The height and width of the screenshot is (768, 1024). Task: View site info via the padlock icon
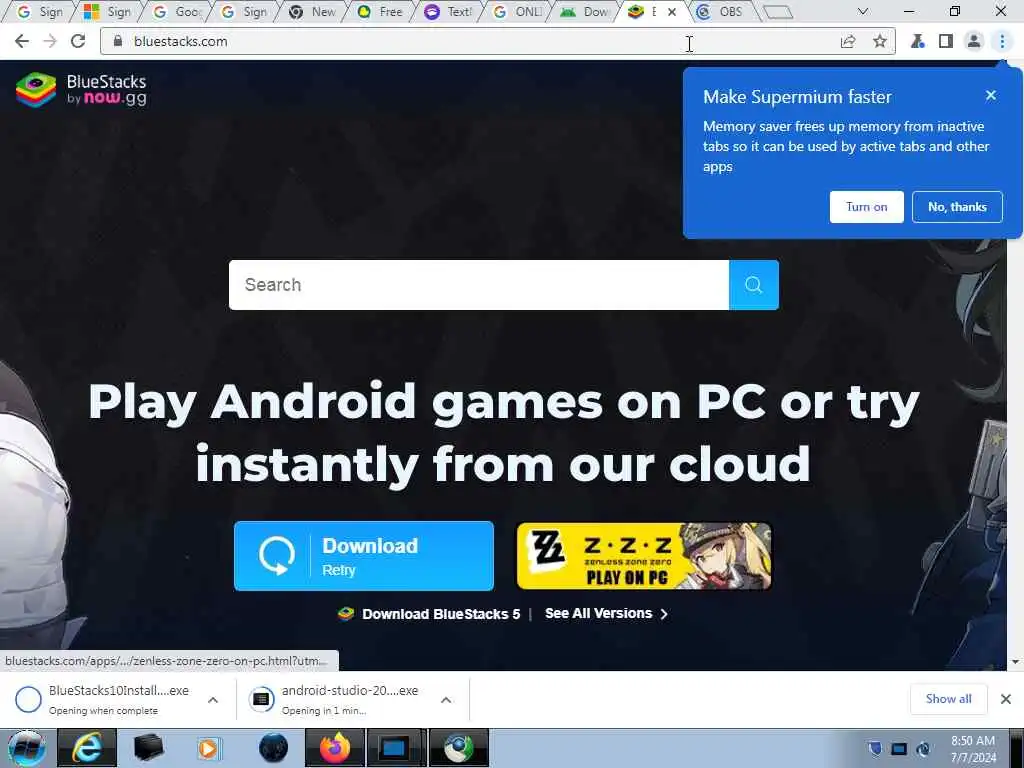pyautogui.click(x=118, y=41)
